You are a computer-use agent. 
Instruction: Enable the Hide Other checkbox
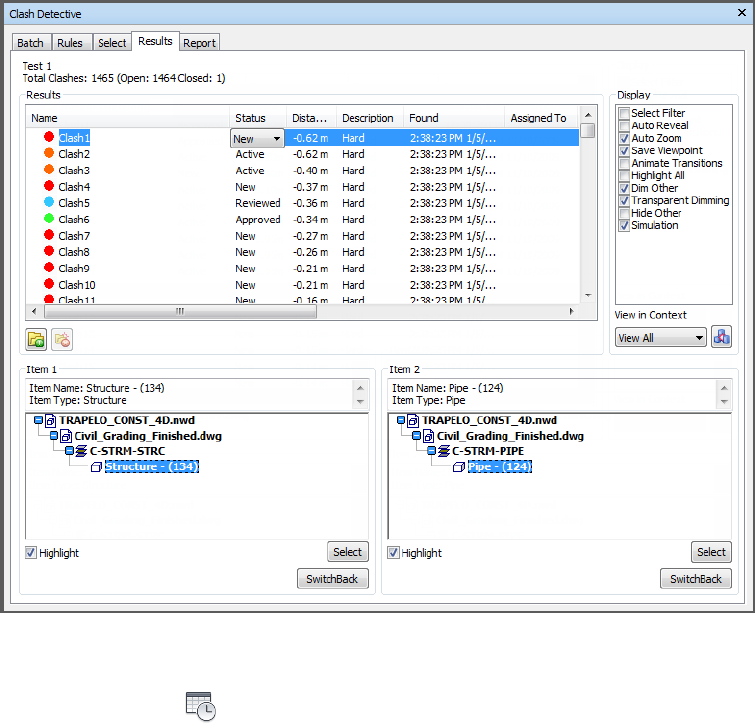624,213
